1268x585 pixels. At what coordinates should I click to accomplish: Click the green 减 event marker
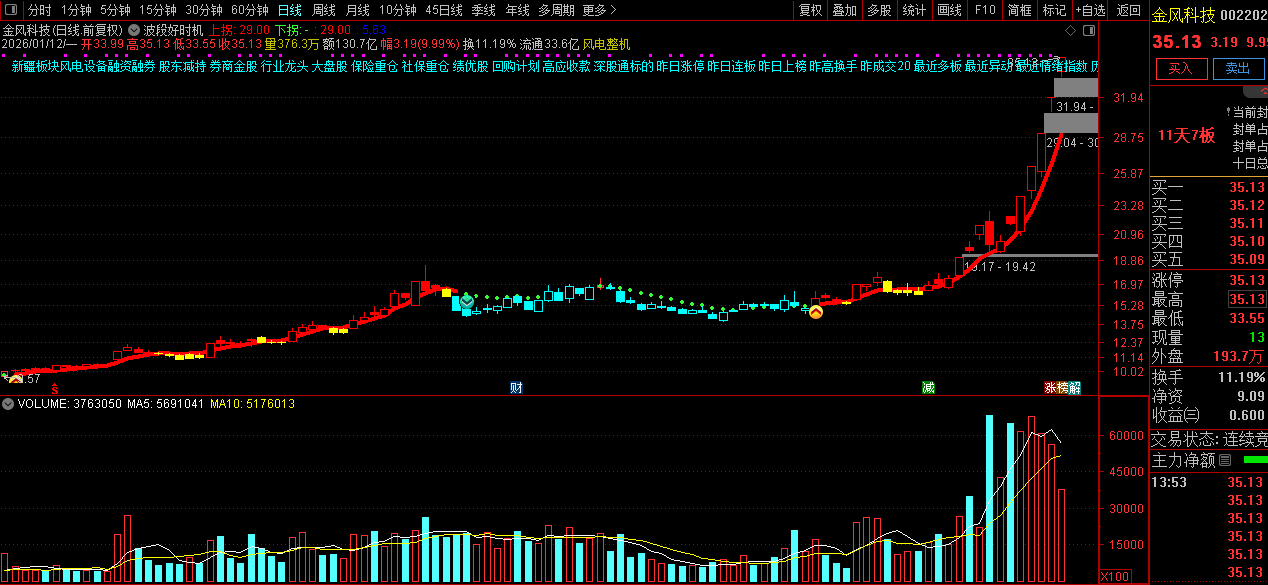pos(928,387)
